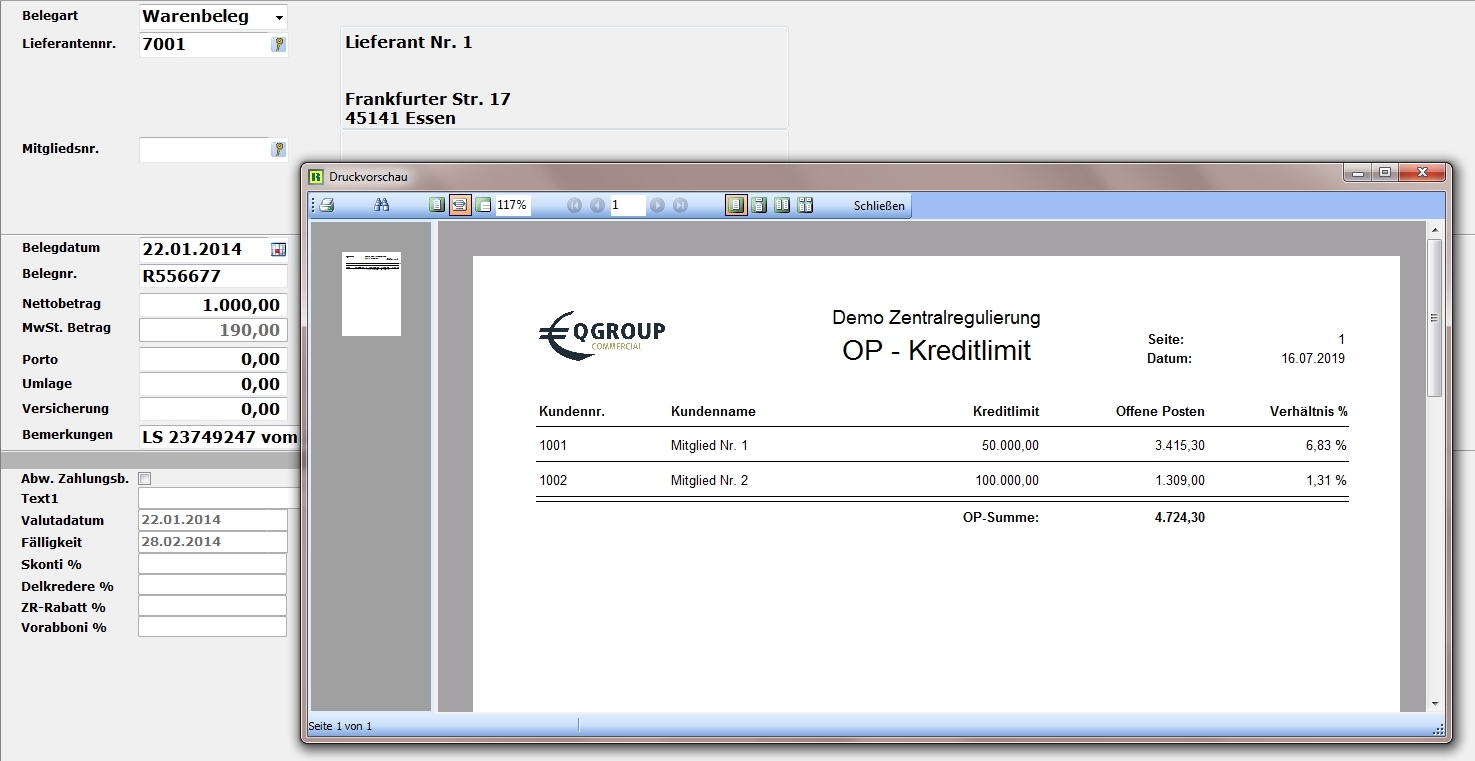This screenshot has height=761, width=1475.
Task: Open calendar picker beside Belegdatum
Action: [x=279, y=250]
